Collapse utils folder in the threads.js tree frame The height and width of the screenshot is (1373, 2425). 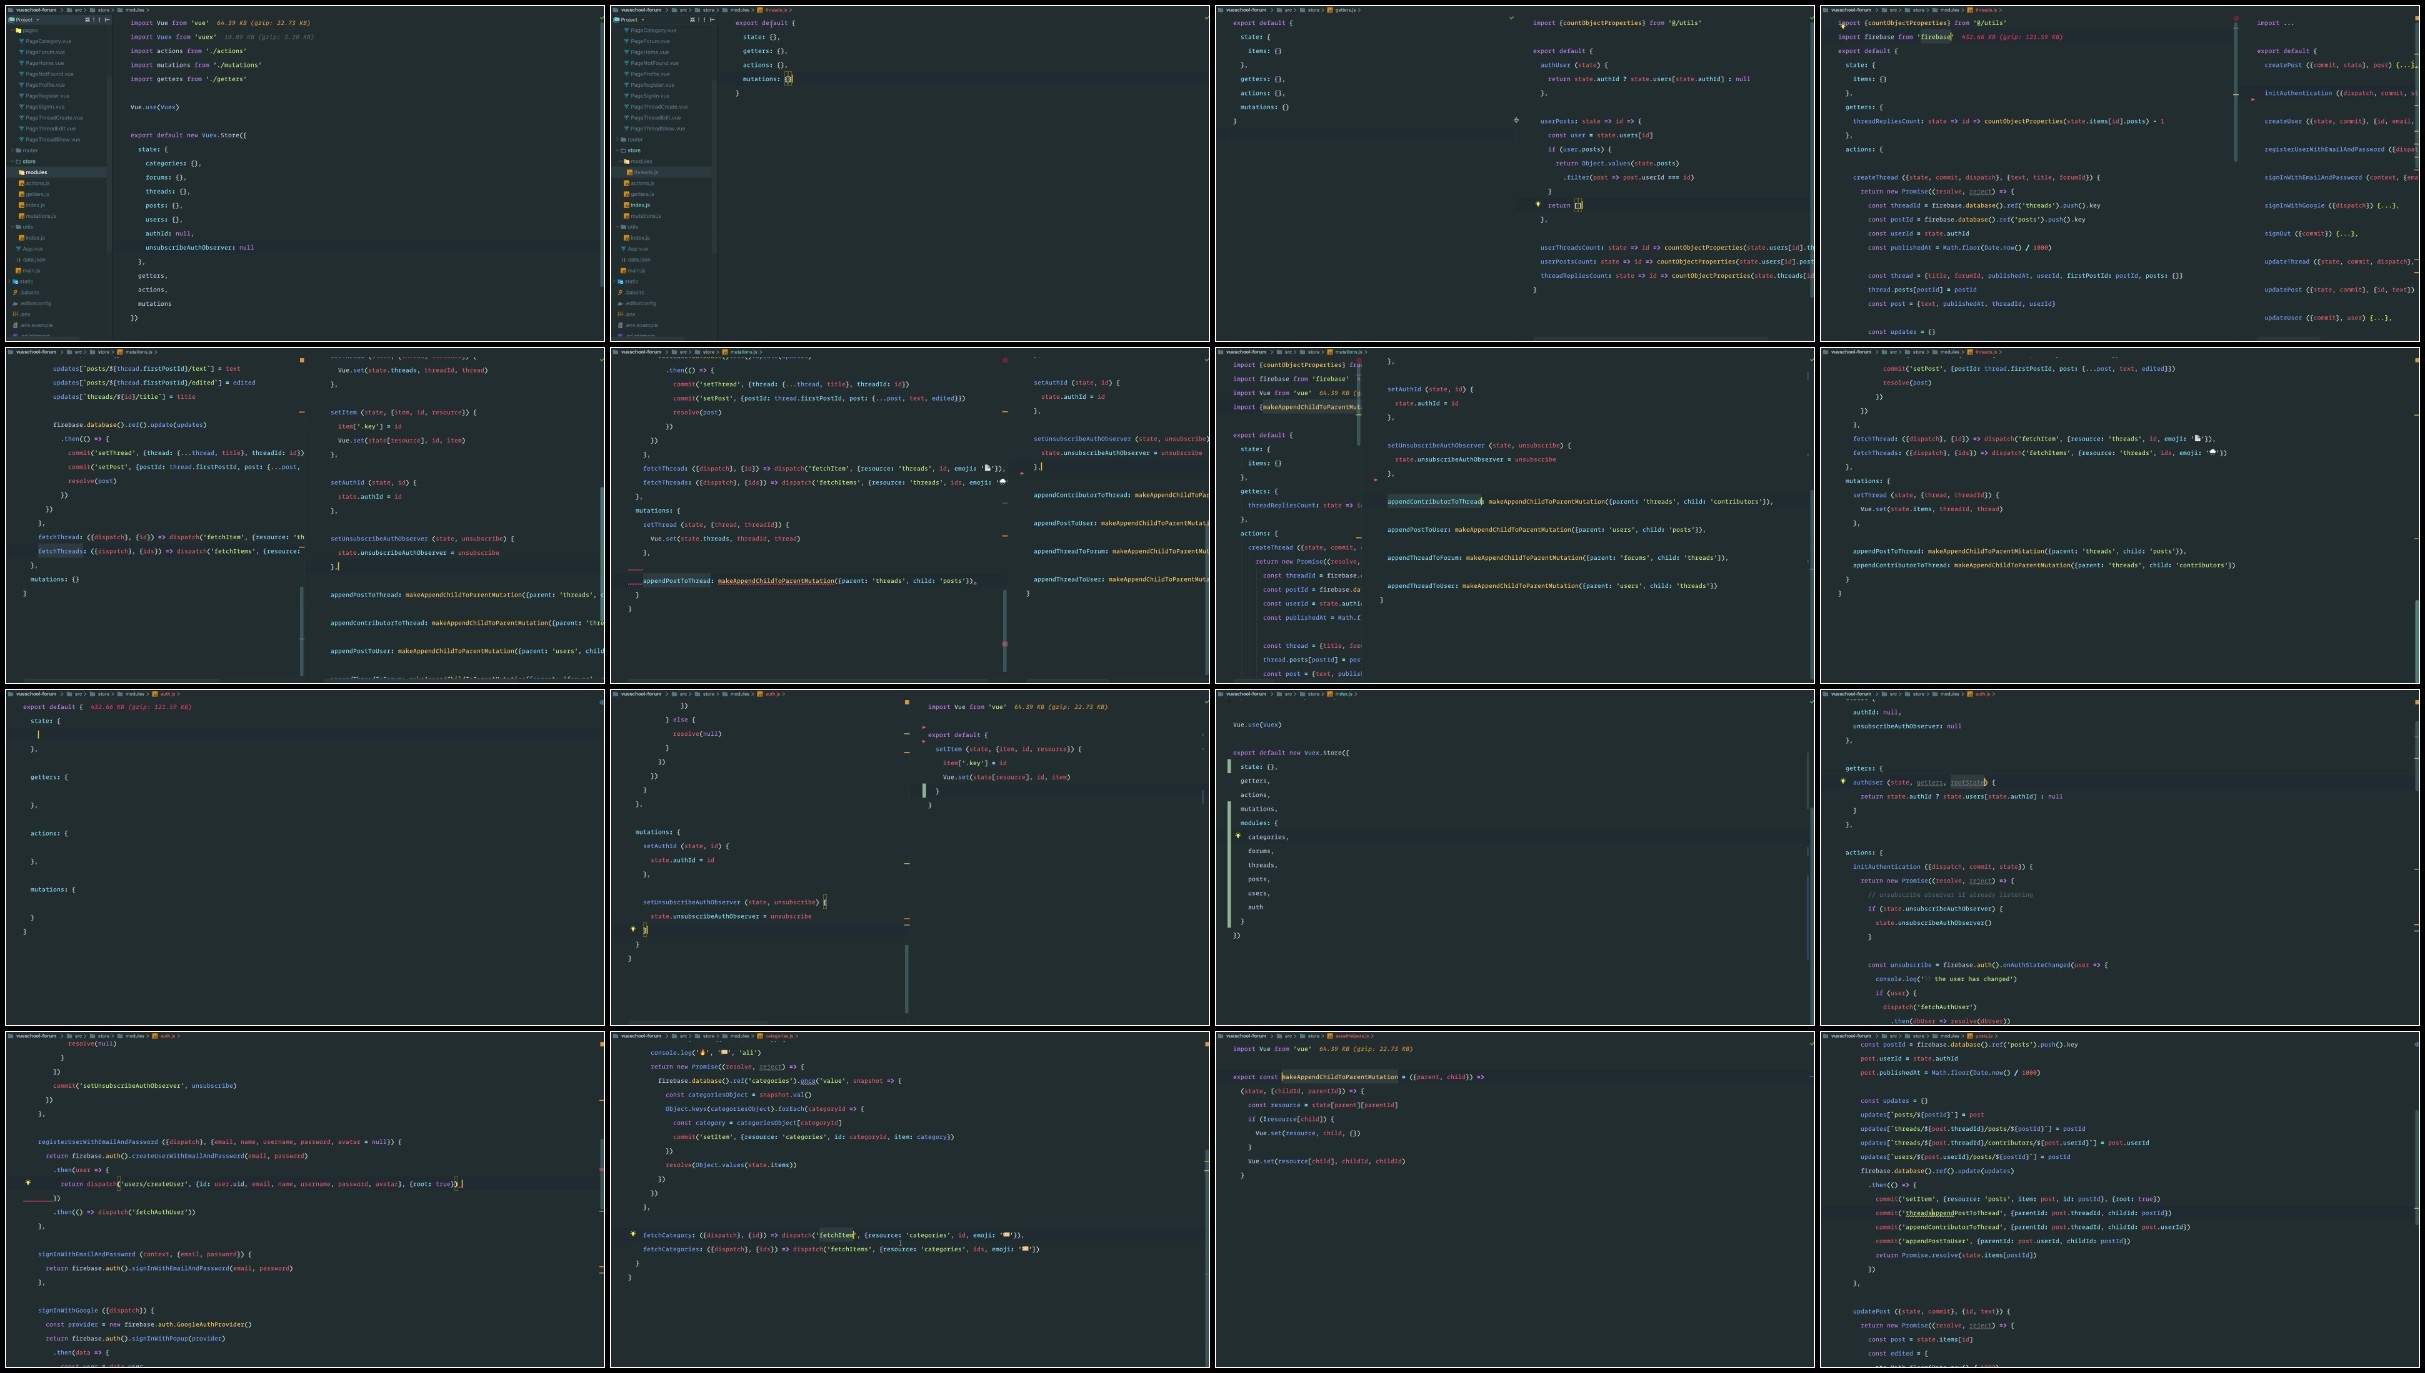[x=617, y=227]
